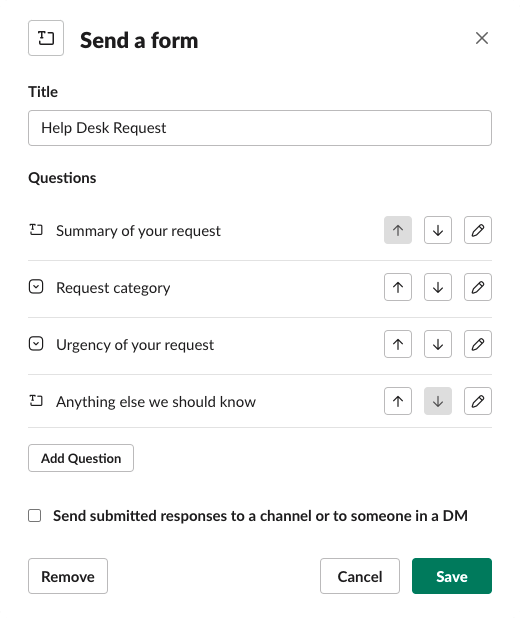This screenshot has width=520, height=618.
Task: Move 'Anything else we should know' down
Action: (x=438, y=401)
